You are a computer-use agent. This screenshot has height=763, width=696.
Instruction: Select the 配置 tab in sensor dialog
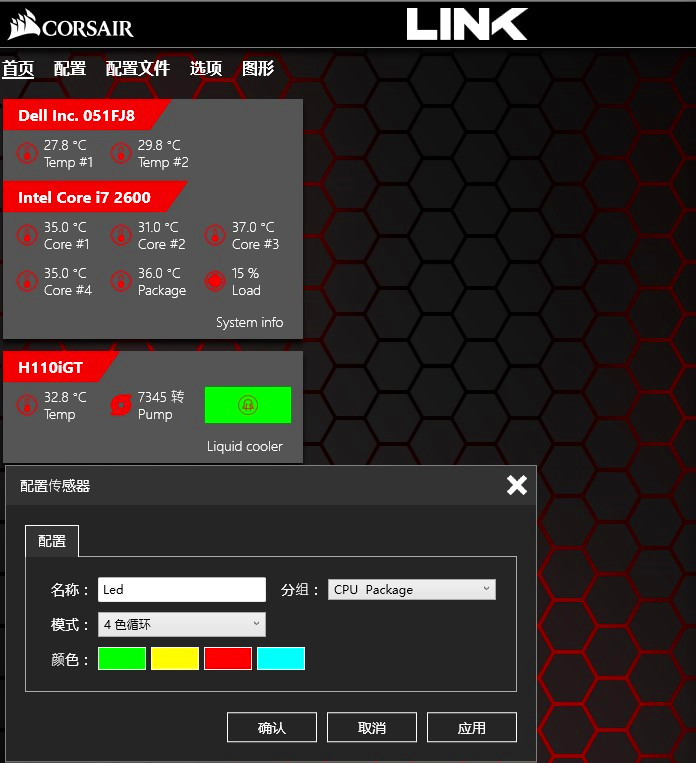tap(52, 541)
